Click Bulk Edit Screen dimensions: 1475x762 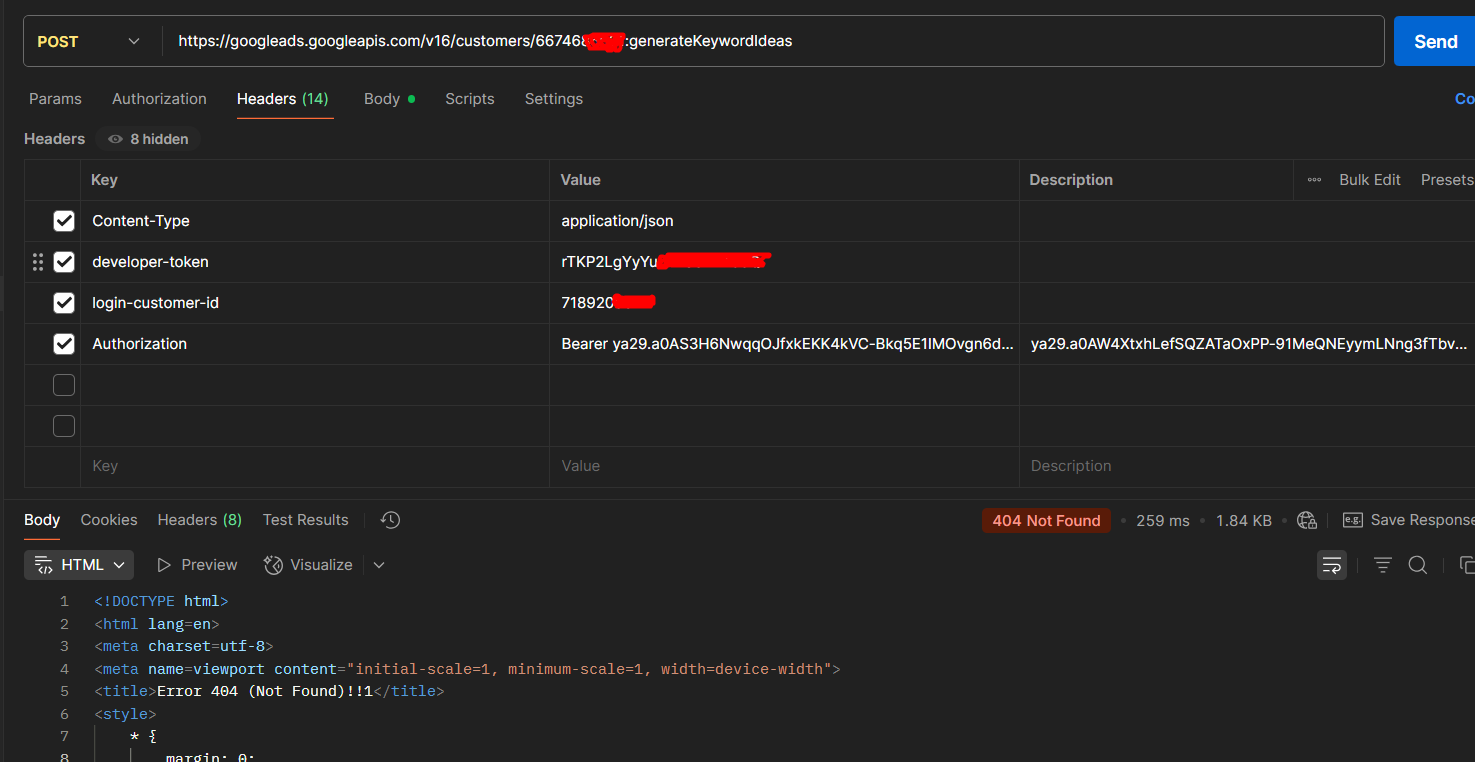pyautogui.click(x=1370, y=180)
